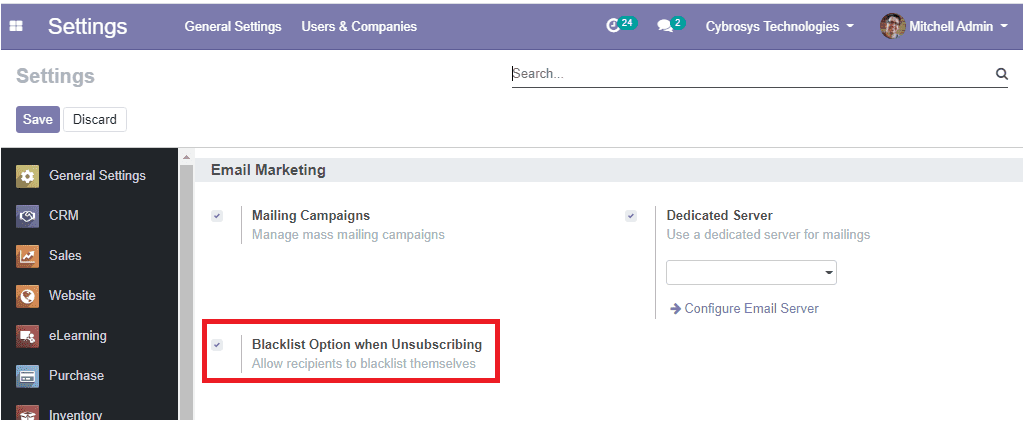The height and width of the screenshot is (421, 1024).
Task: Expand the Cybrosys Technologies company dropdown
Action: [x=780, y=27]
